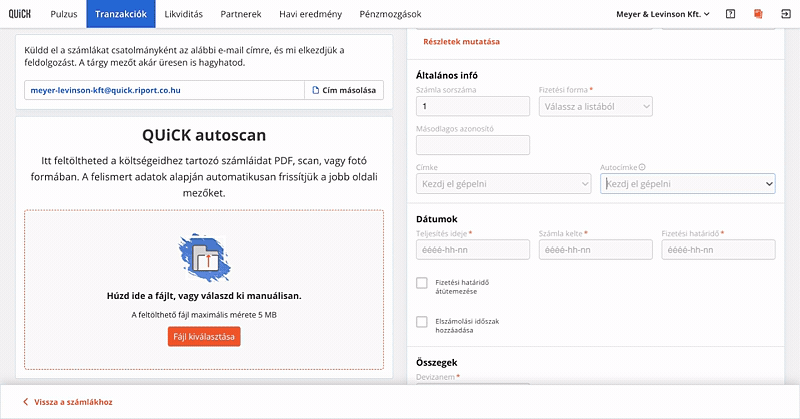Open the help icon in header

[x=730, y=14]
